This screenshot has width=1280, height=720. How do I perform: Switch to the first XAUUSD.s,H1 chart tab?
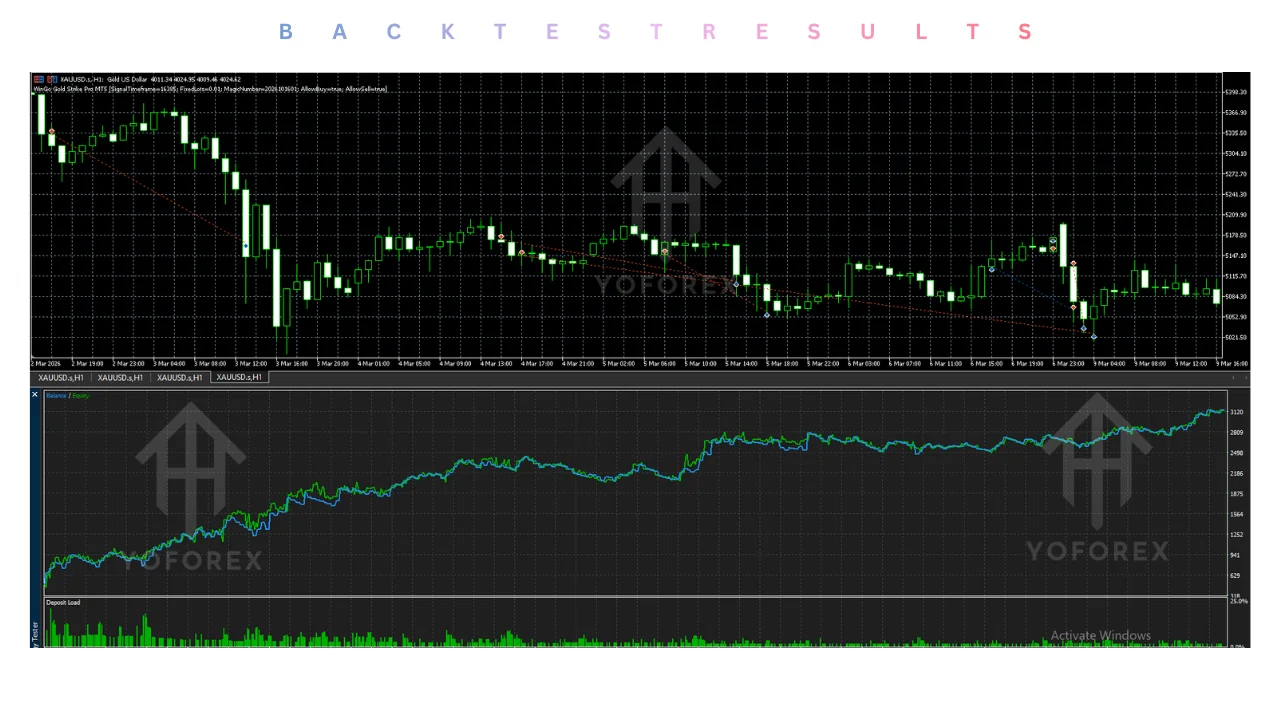[61, 377]
